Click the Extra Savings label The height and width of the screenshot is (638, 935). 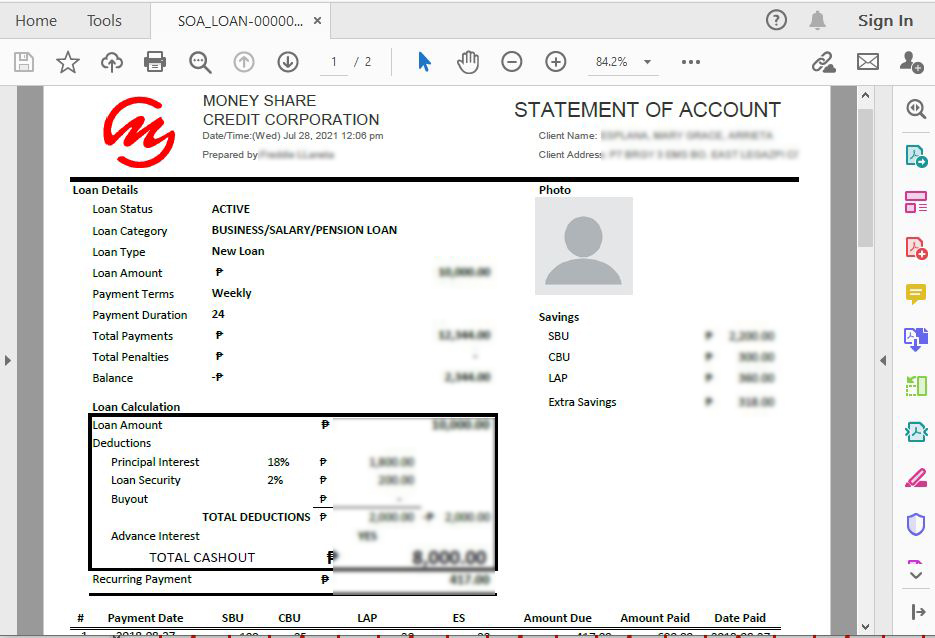(x=582, y=402)
